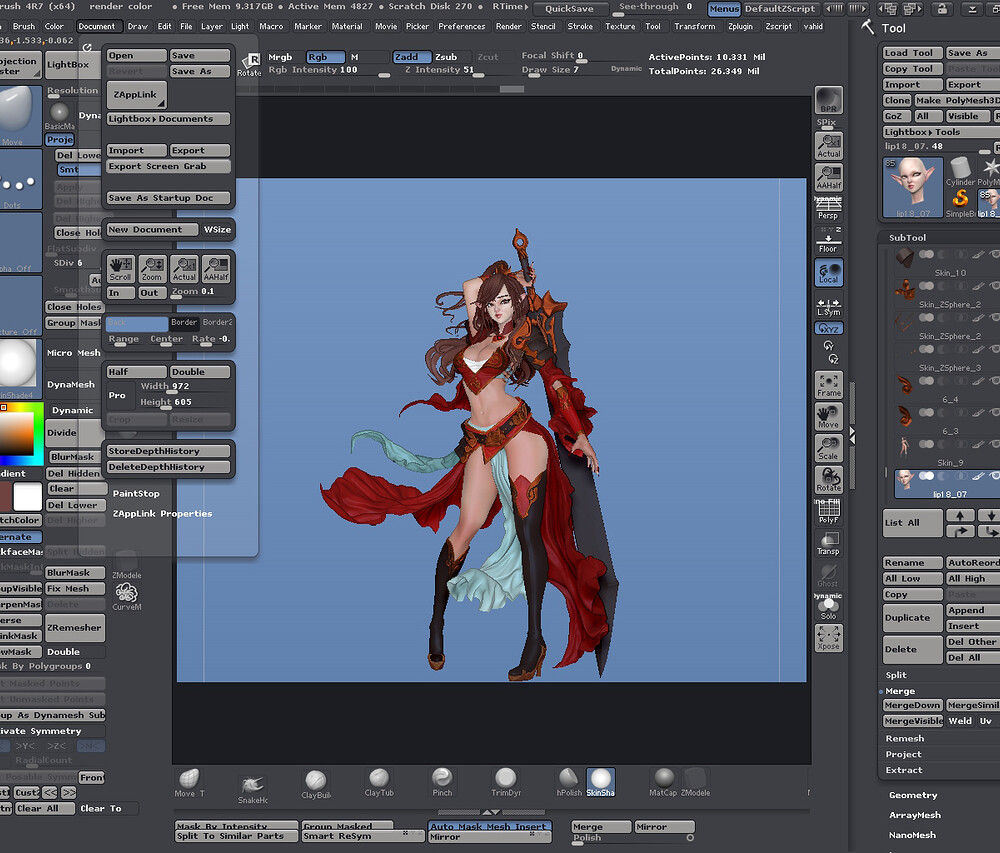
Task: Select Move navigation button above Scale
Action: pos(828,417)
